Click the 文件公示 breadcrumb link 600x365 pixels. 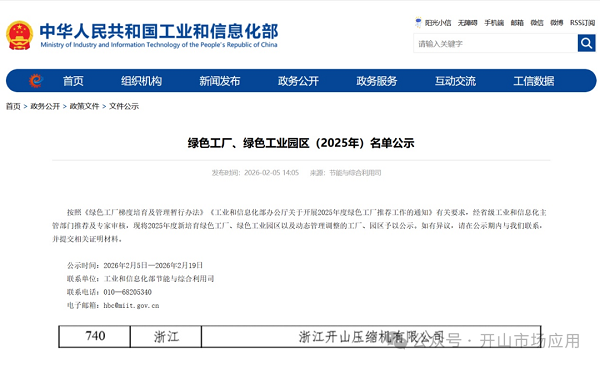124,106
